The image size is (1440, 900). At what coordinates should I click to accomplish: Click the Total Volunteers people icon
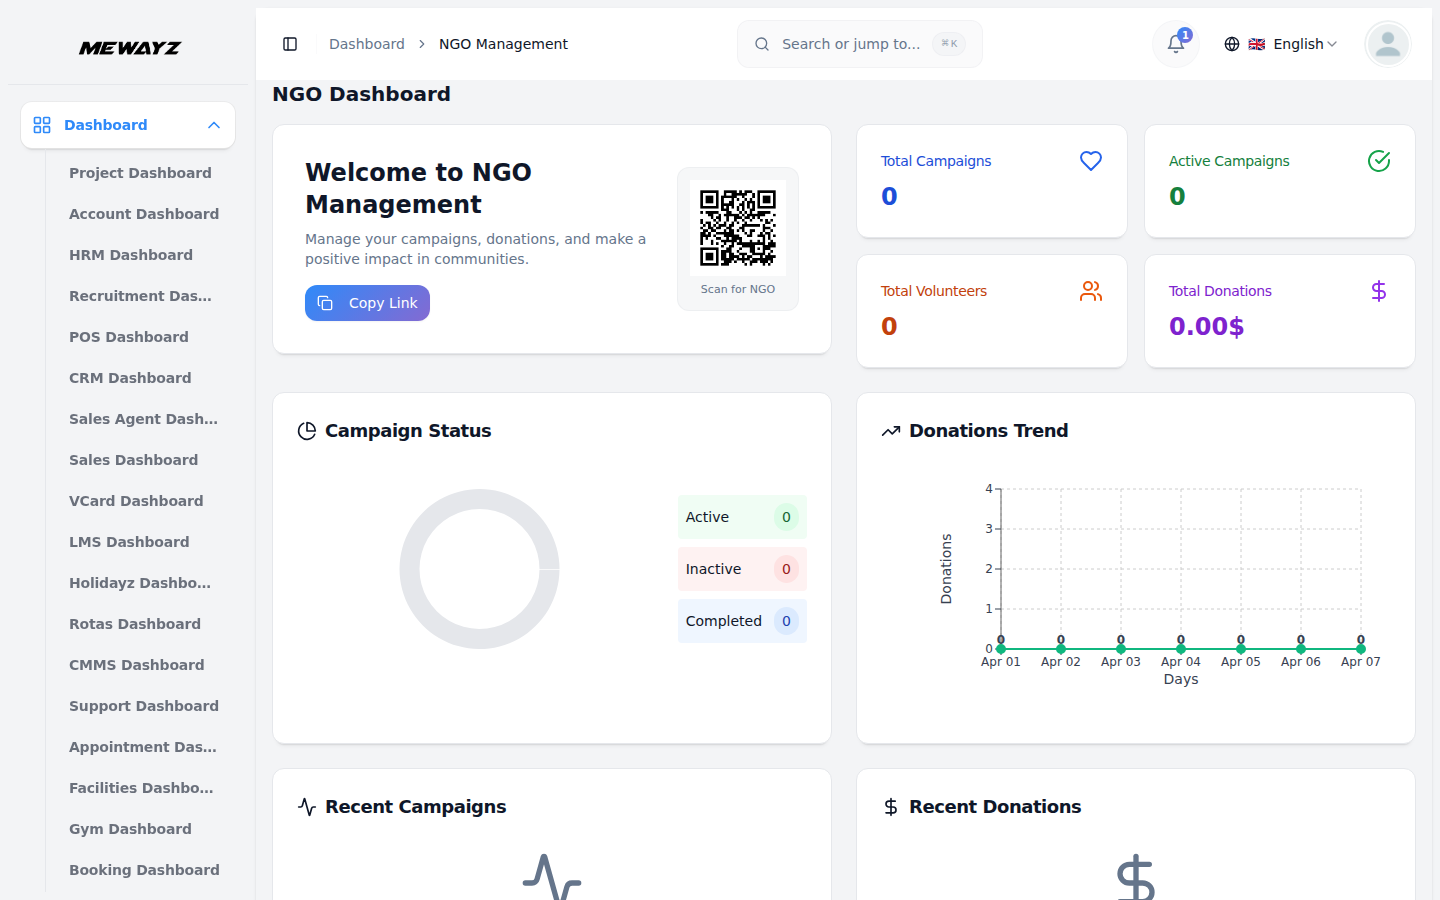[1090, 291]
